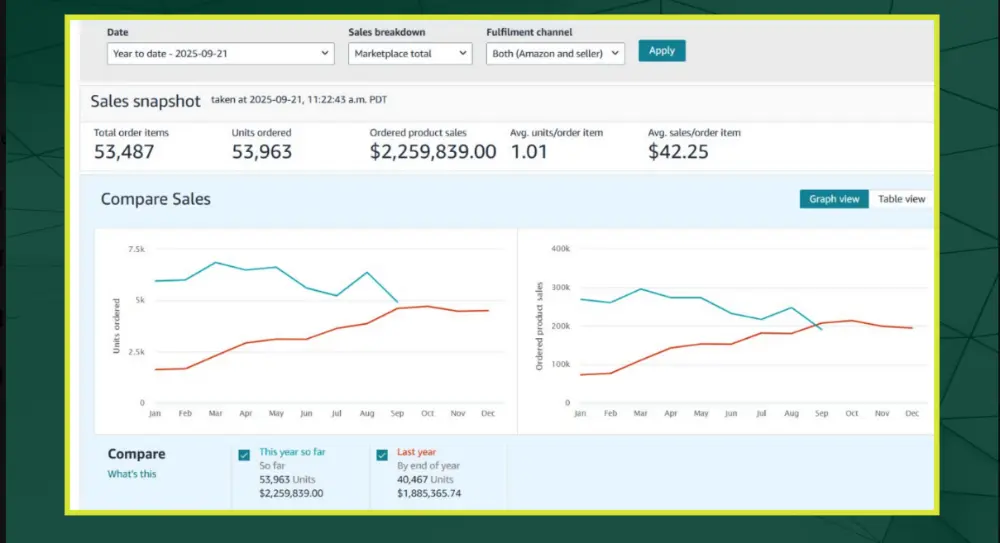Click the Compare Sales heading

click(156, 199)
